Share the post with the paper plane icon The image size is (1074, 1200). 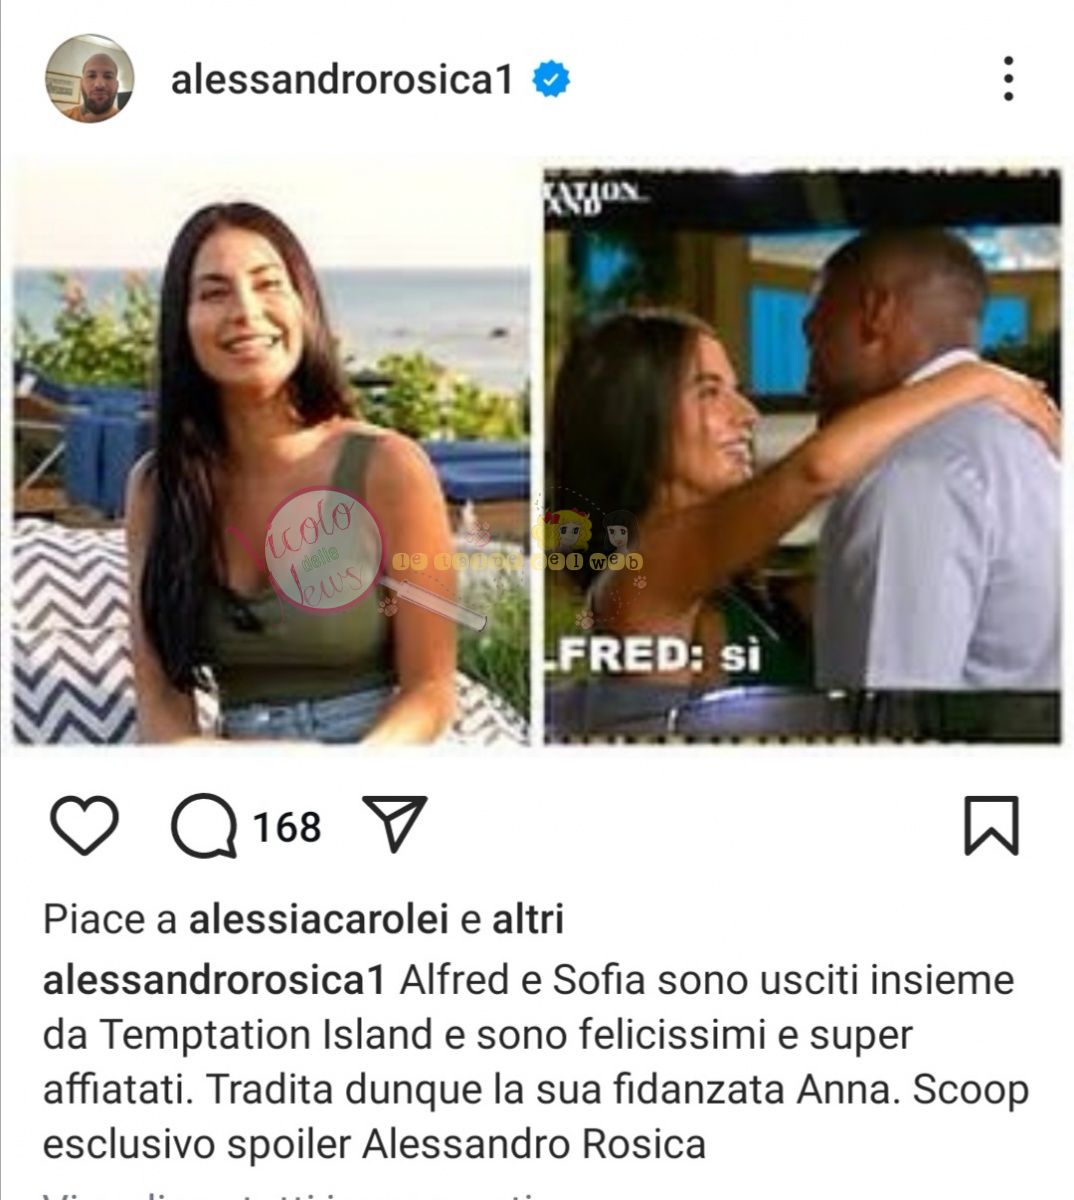394,823
